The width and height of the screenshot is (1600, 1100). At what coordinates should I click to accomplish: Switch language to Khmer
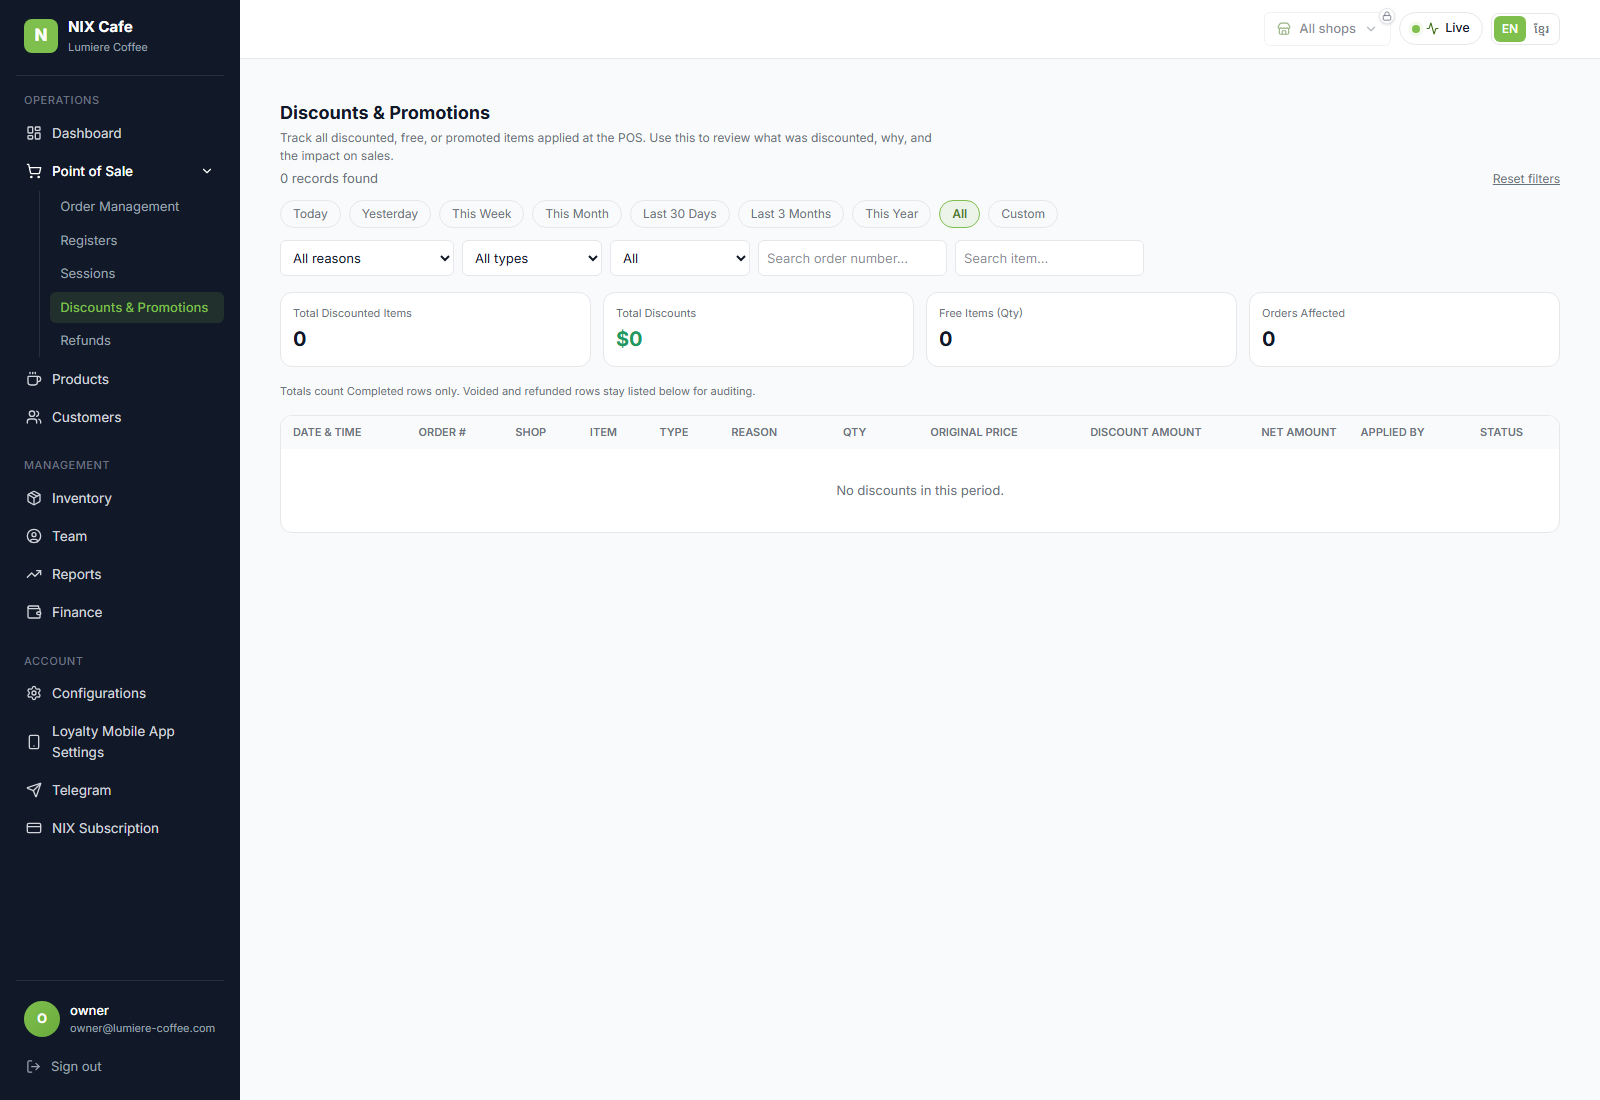[1542, 29]
